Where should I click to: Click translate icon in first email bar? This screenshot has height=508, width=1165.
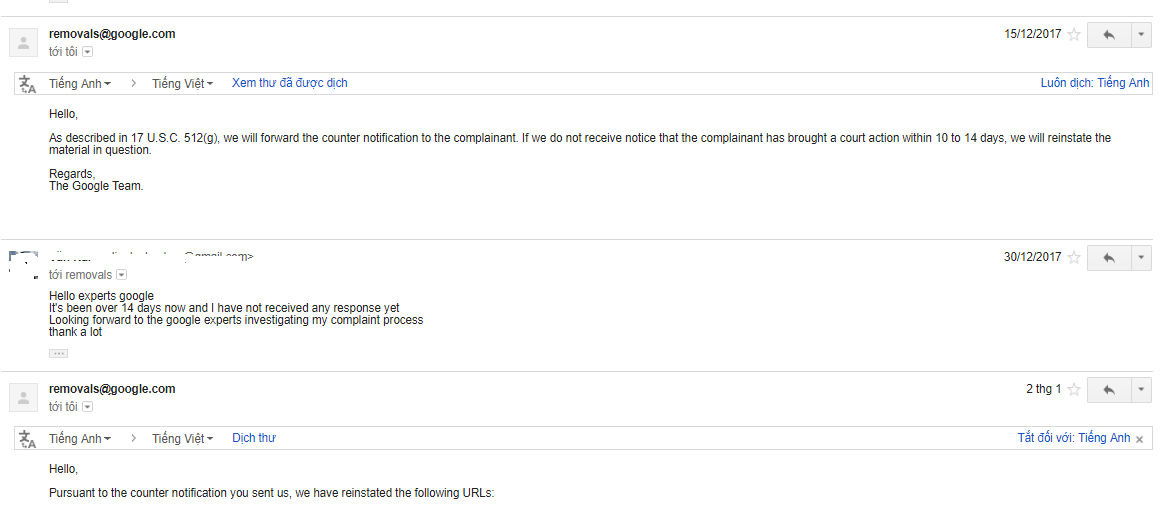[x=27, y=84]
